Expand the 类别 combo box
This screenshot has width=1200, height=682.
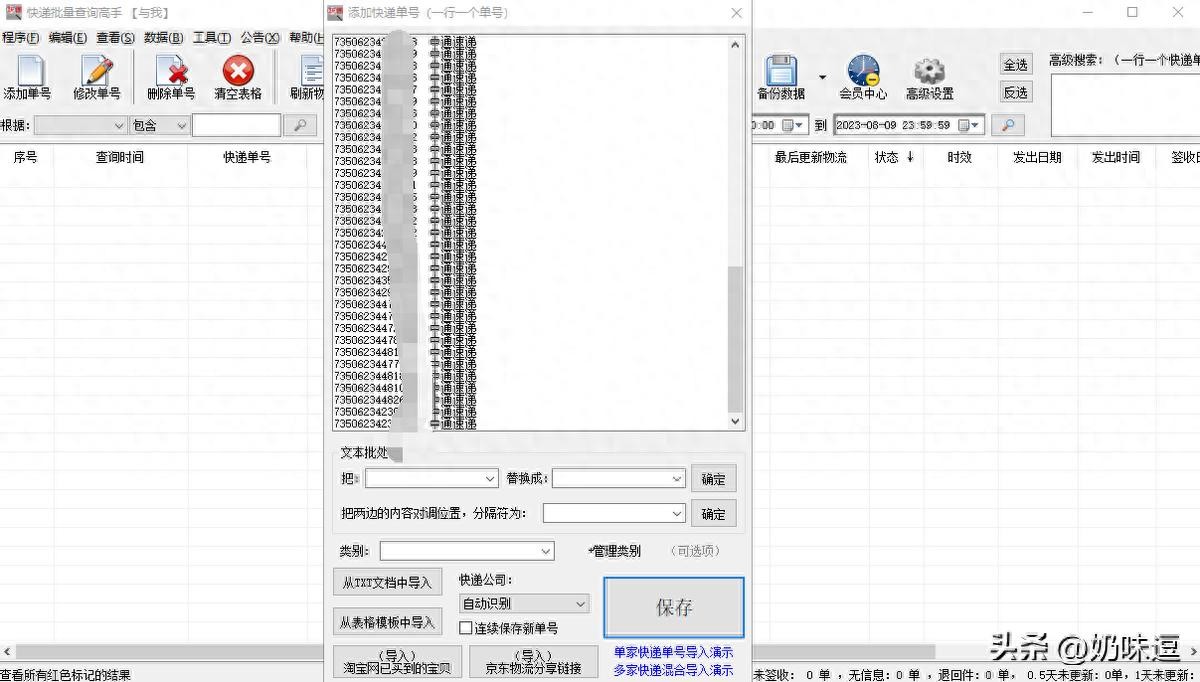[x=546, y=551]
